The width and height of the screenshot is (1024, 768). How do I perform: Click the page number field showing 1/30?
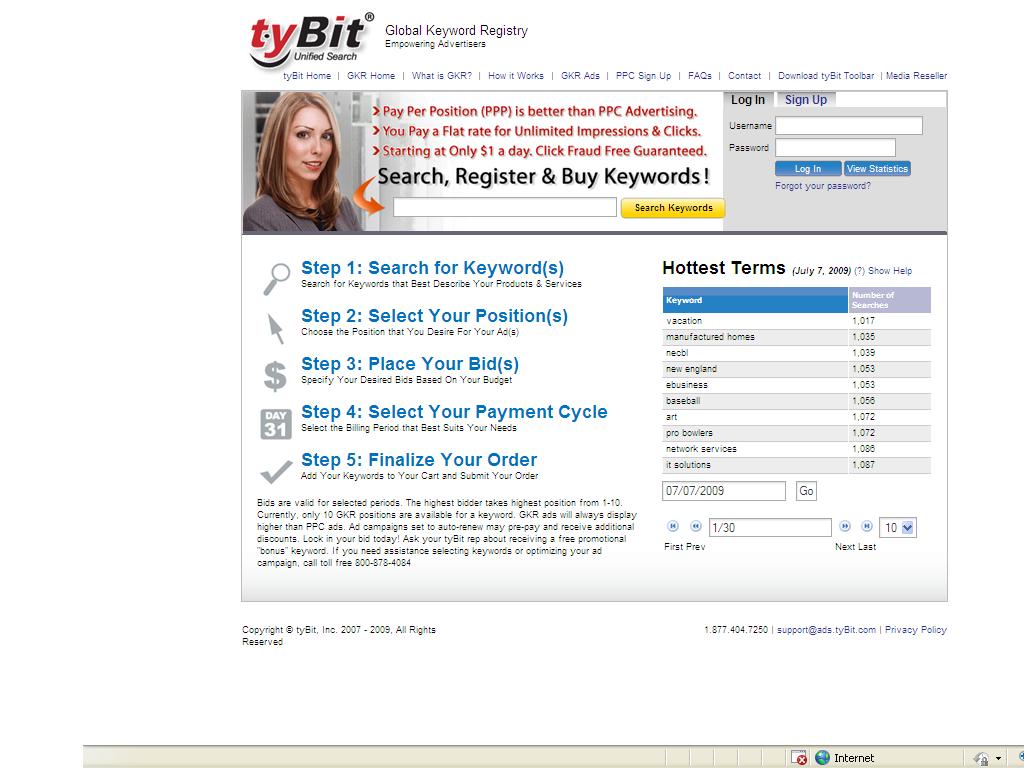770,528
